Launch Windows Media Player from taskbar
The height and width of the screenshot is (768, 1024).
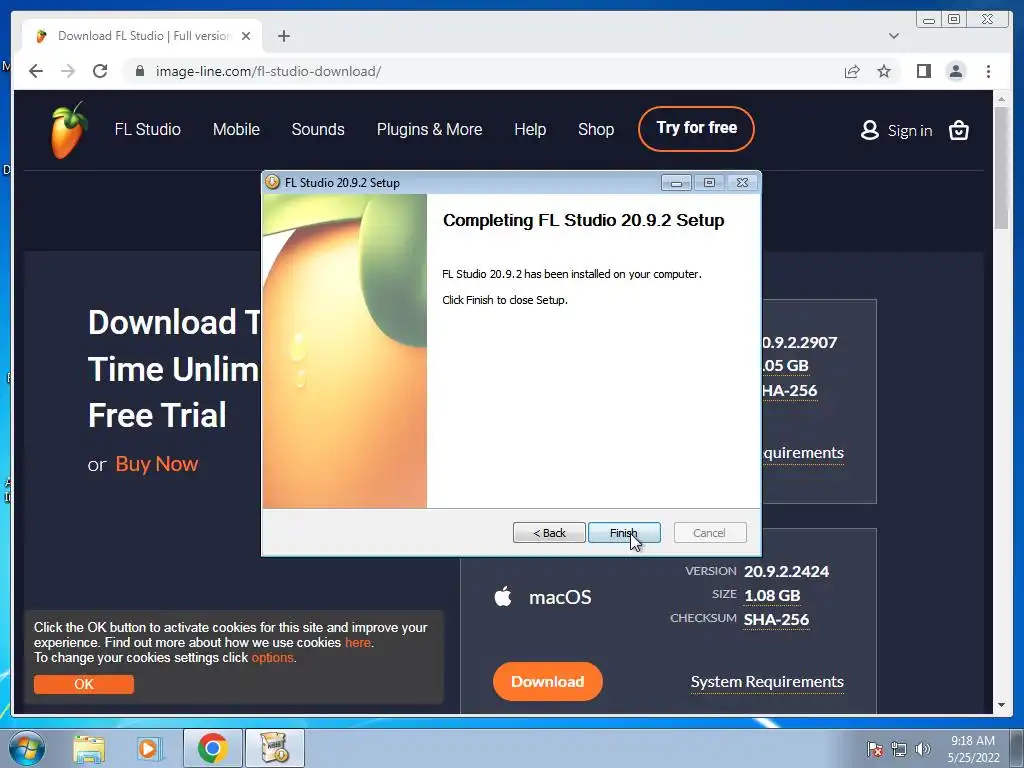(149, 748)
